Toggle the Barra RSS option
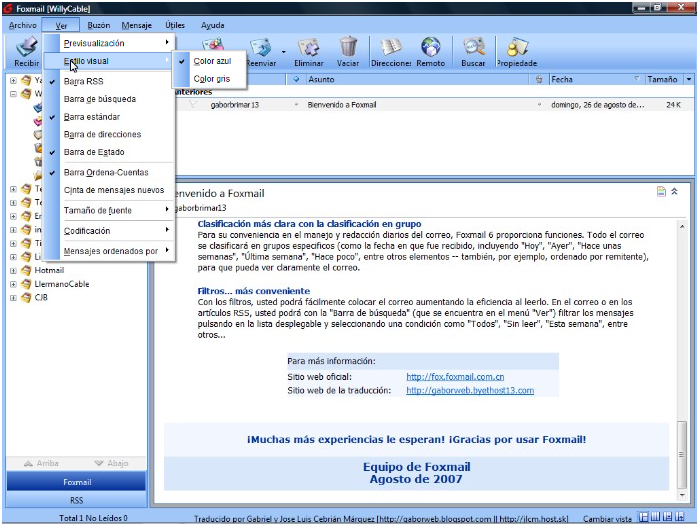The image size is (697, 524). pos(108,81)
